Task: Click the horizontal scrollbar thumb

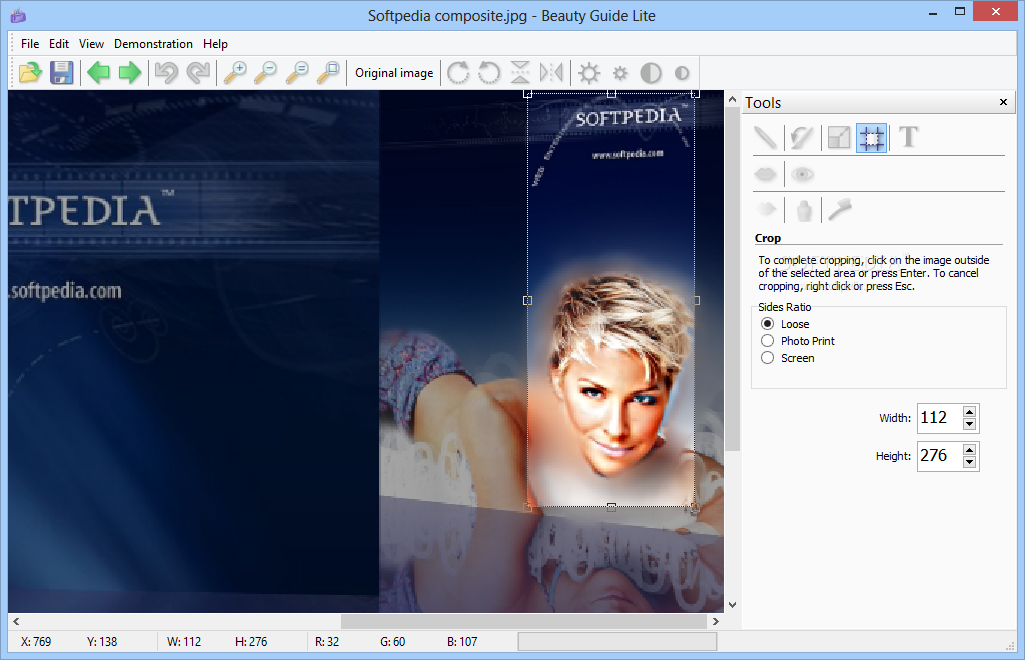Action: (524, 621)
